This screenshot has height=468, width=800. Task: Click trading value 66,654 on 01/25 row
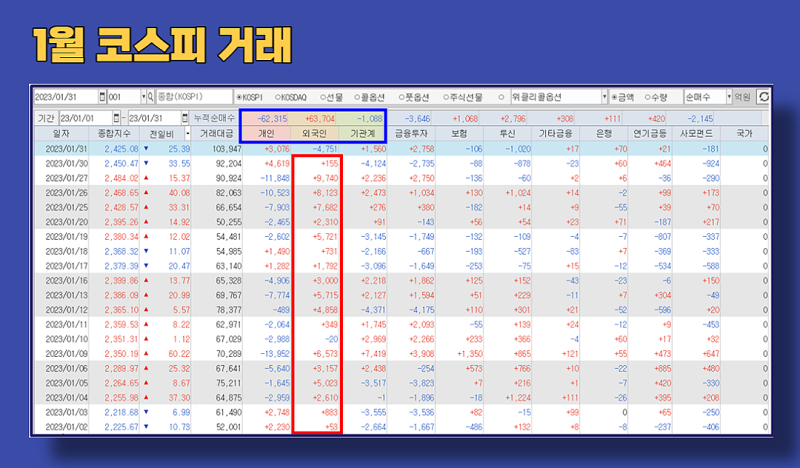[x=228, y=208]
